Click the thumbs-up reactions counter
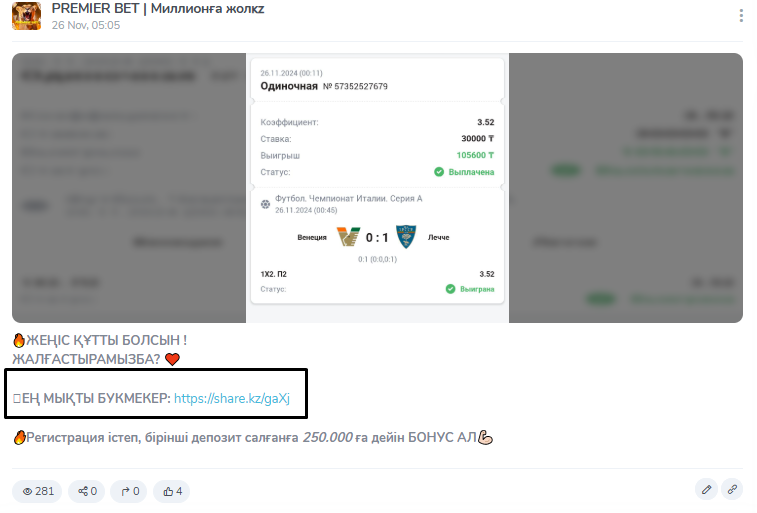This screenshot has width=757, height=513. point(171,491)
